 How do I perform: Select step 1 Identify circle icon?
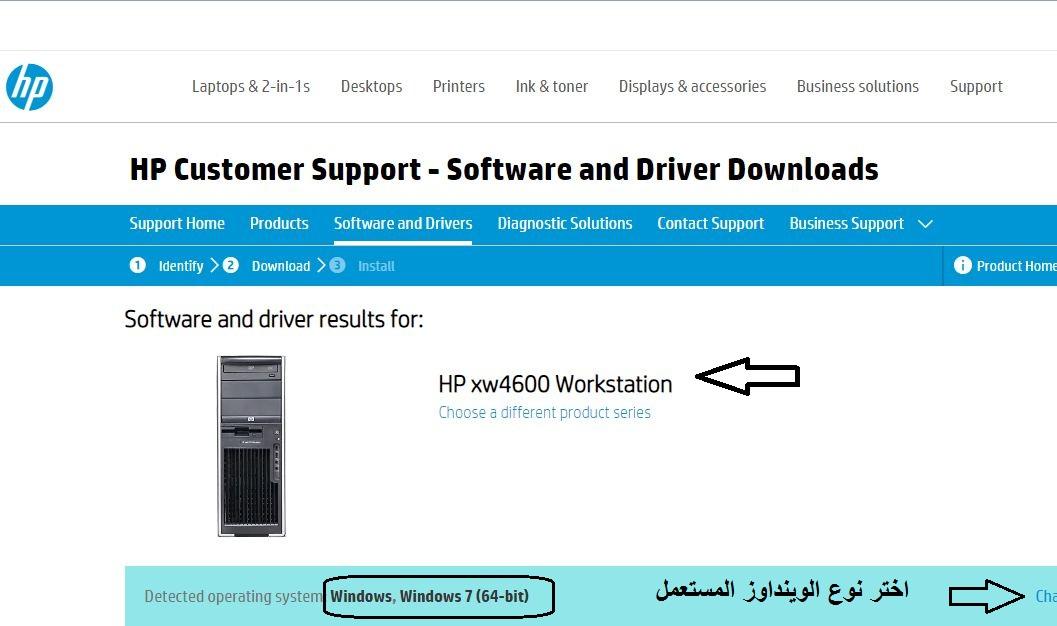[138, 265]
